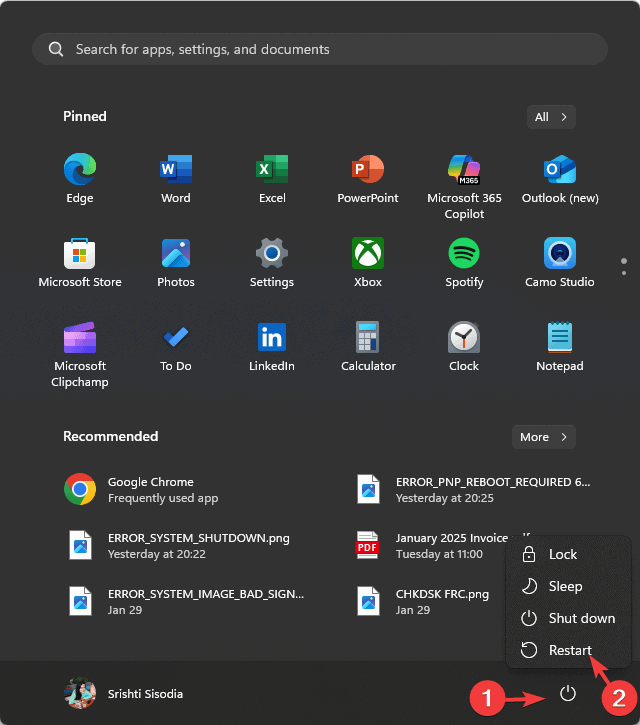
Task: Open Outlook (new) app
Action: pos(560,178)
